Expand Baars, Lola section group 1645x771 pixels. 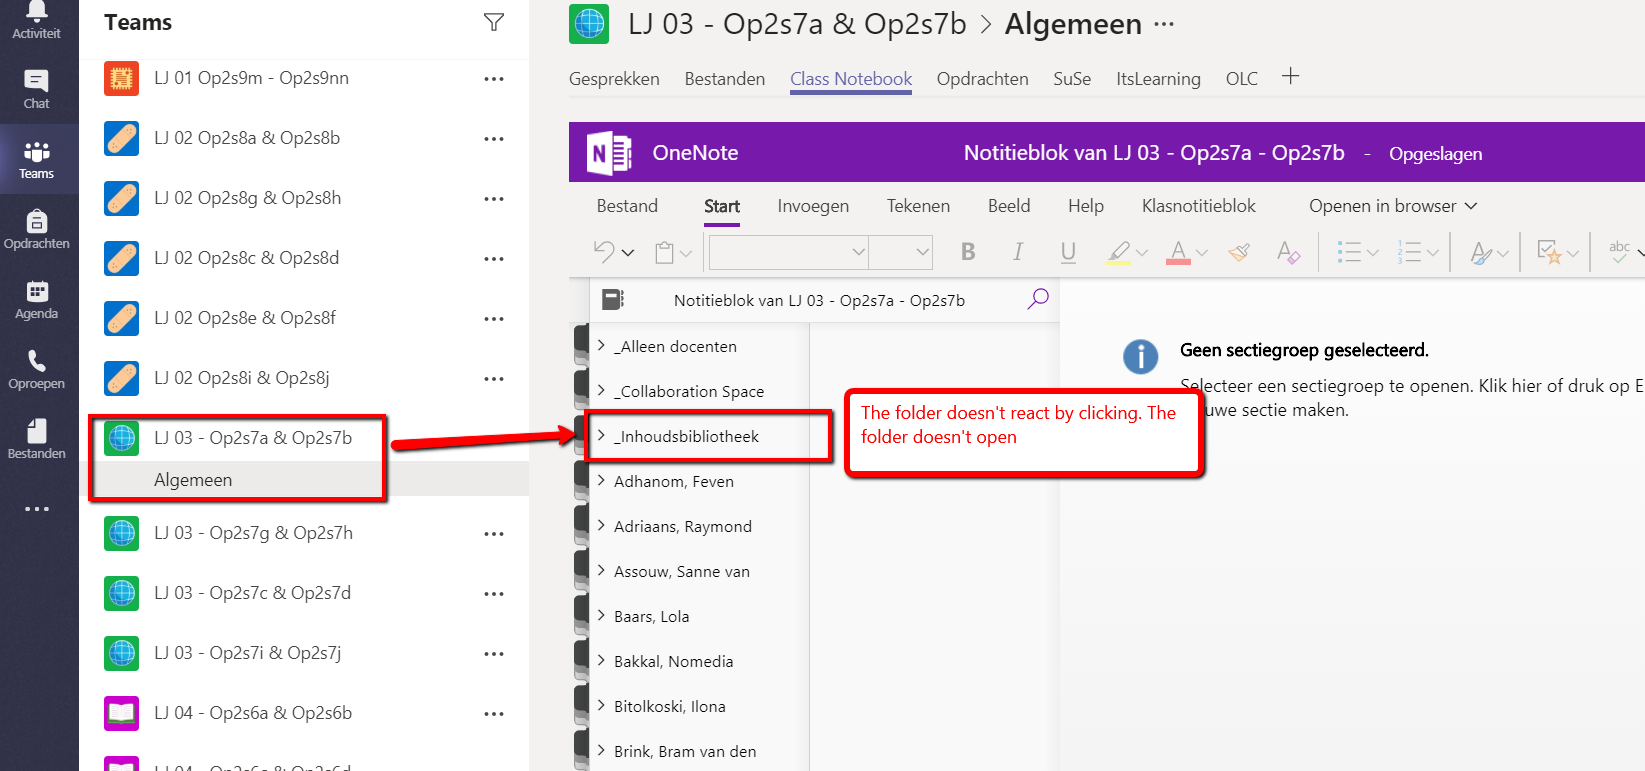point(602,615)
